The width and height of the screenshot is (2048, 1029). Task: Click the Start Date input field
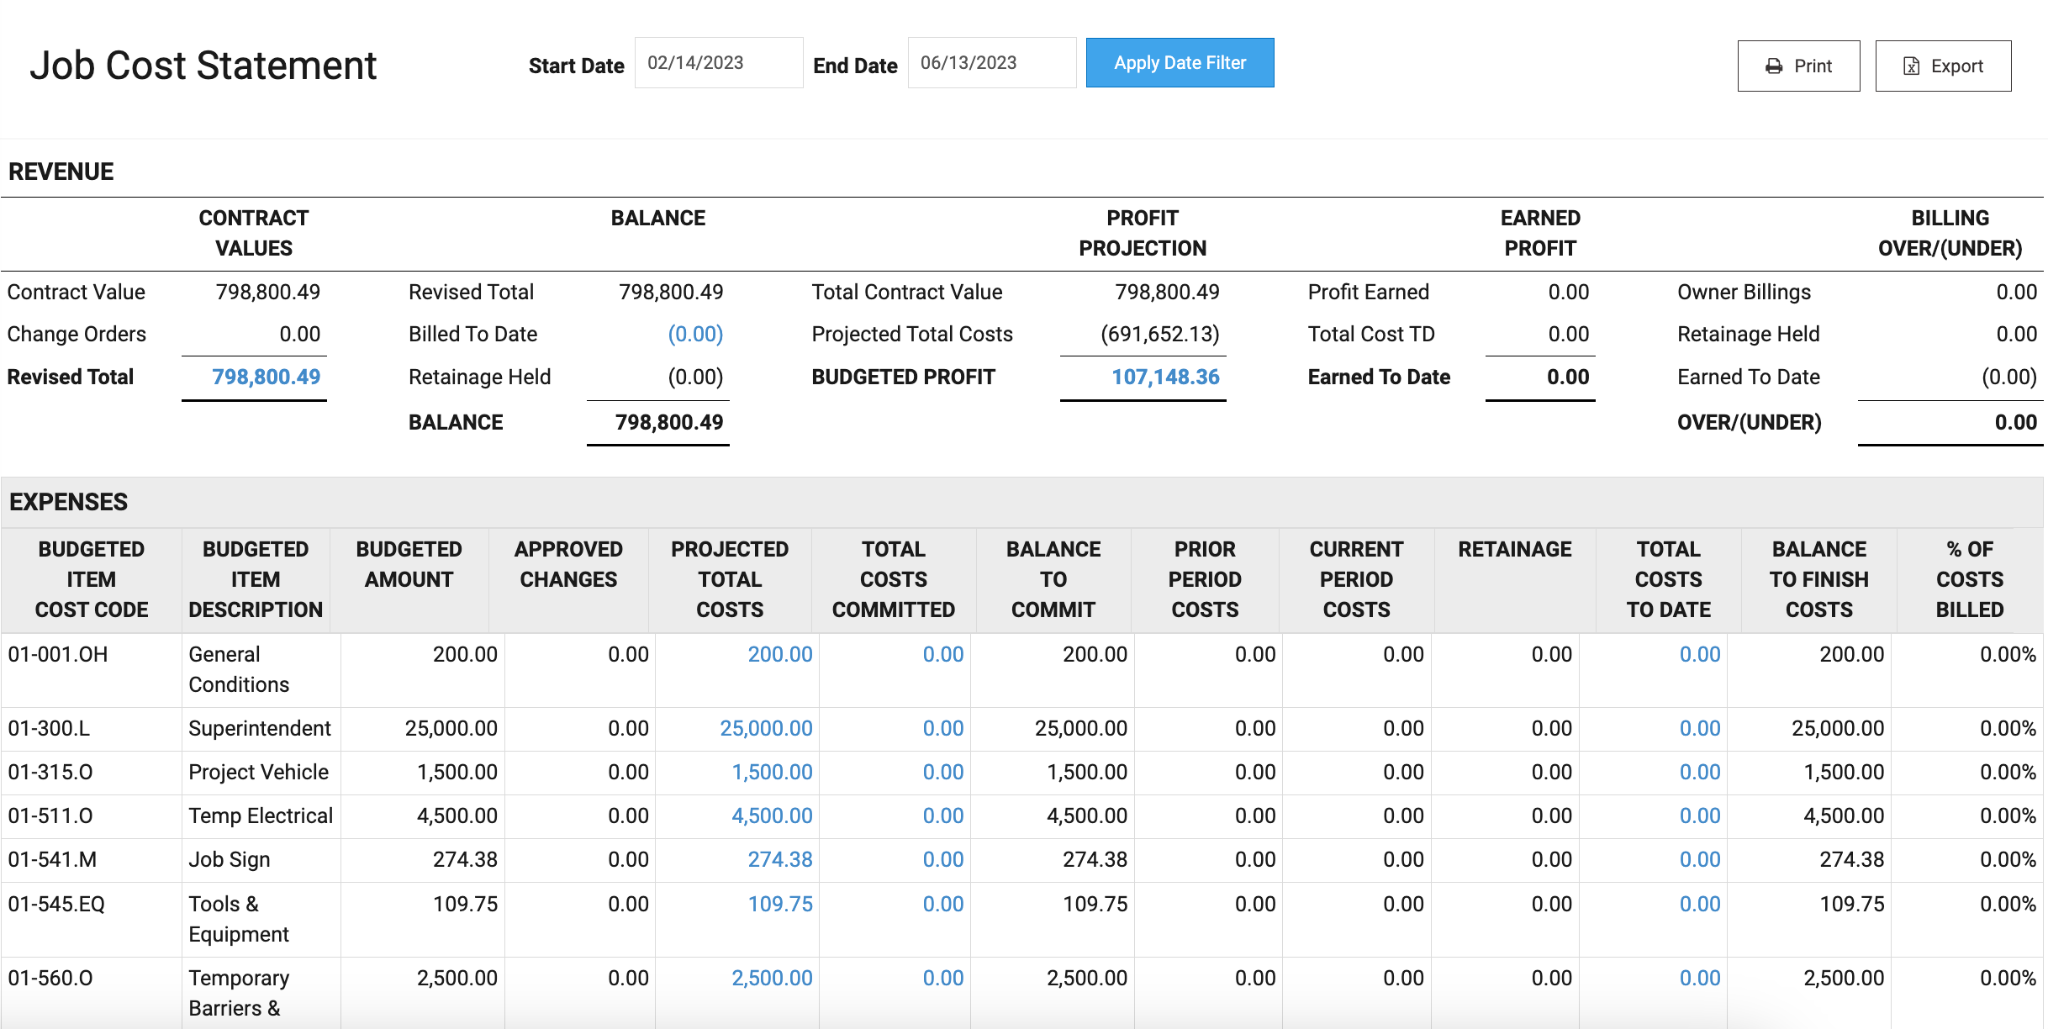click(x=718, y=63)
